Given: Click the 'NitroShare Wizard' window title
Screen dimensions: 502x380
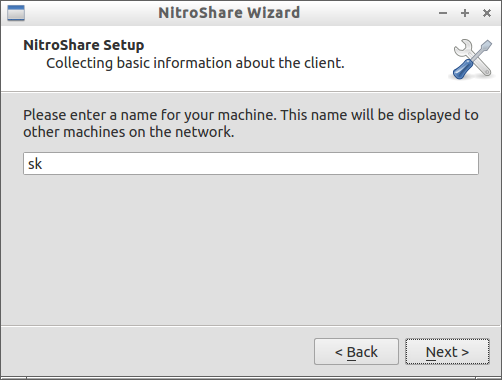Looking at the screenshot, I should pos(229,13).
